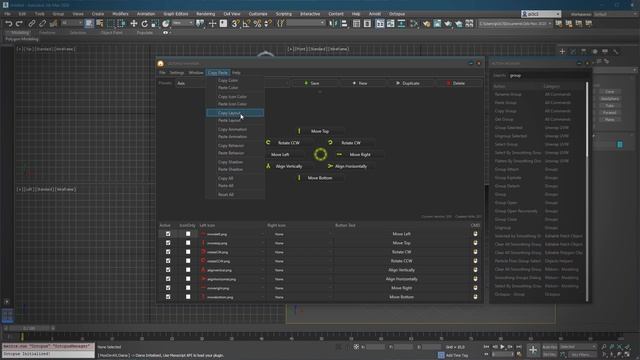The width and height of the screenshot is (640, 360).
Task: Check IconOnly checkbox for Rotate CCW row
Action: [x=188, y=261]
